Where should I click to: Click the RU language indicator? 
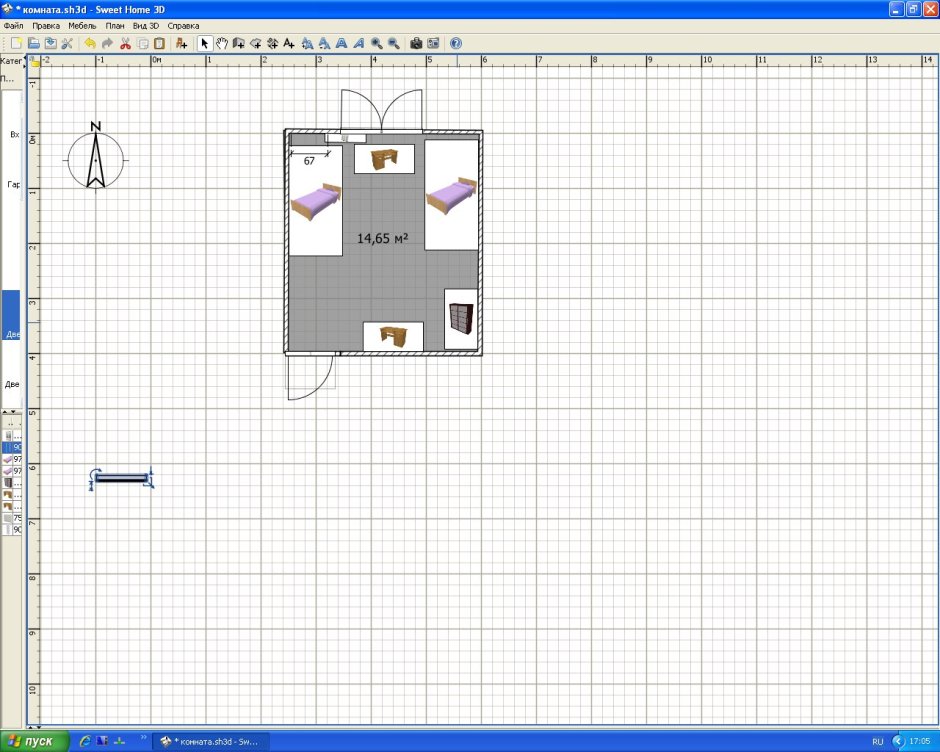coord(878,742)
